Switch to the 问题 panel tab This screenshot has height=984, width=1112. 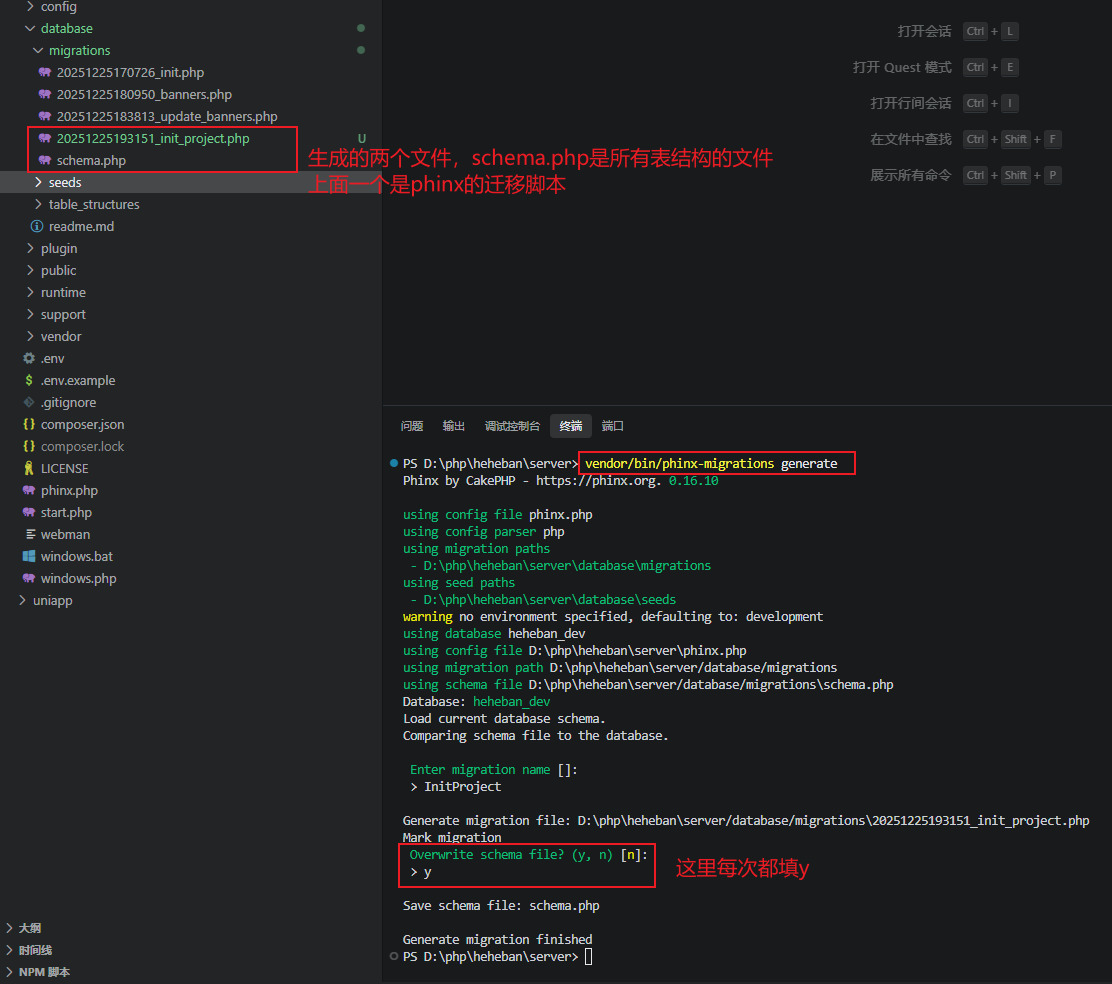coord(412,426)
